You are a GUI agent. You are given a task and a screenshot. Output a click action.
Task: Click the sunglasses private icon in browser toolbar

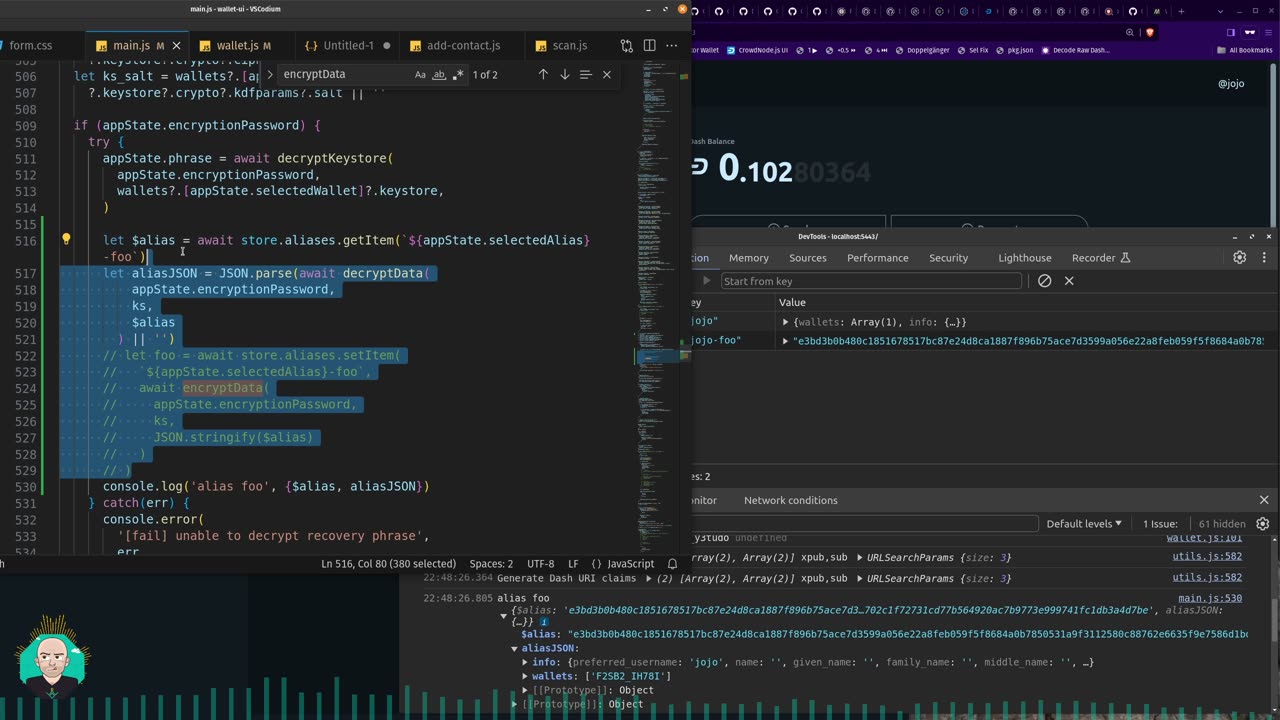(1250, 32)
